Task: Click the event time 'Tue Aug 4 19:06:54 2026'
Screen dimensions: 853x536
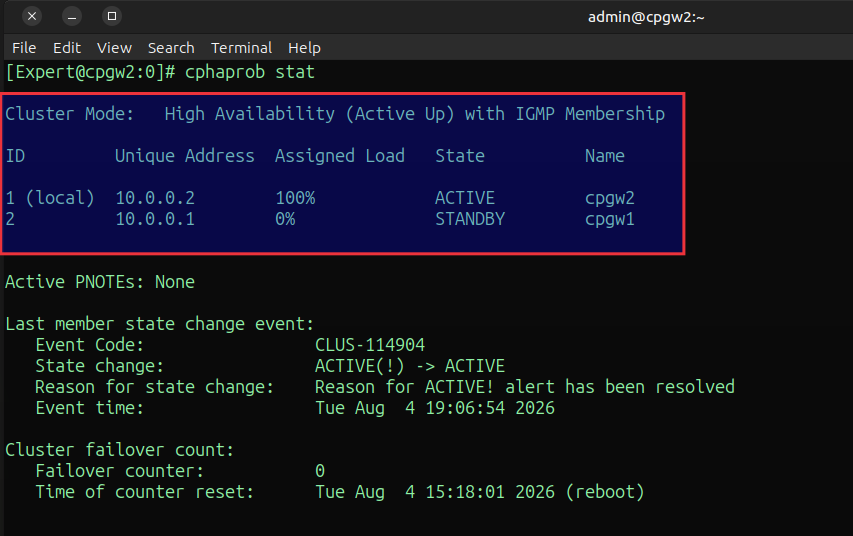Action: pyautogui.click(x=435, y=408)
